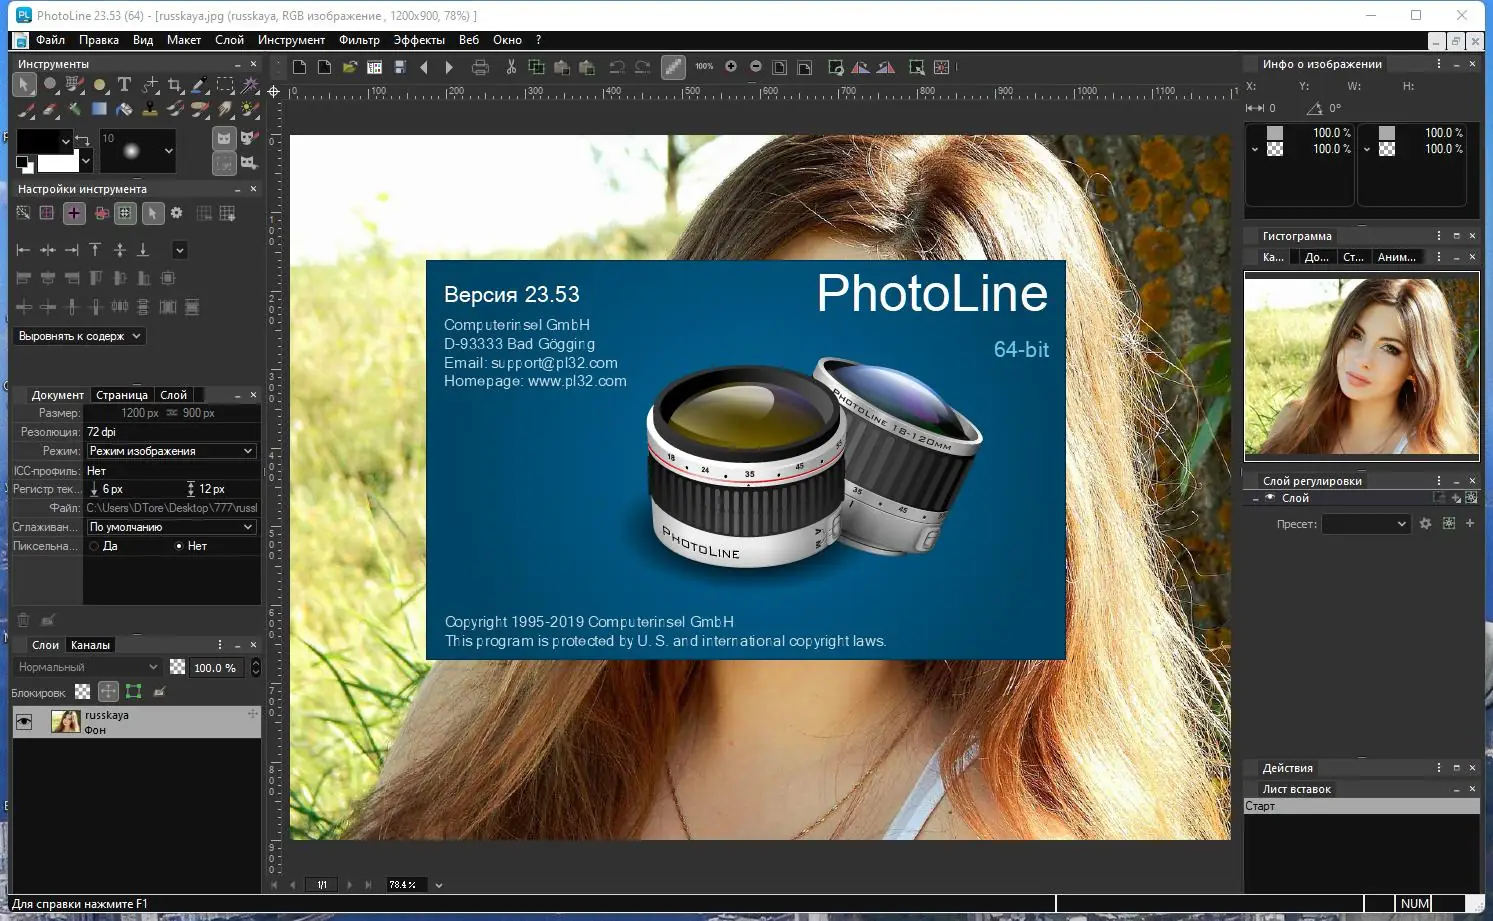This screenshot has width=1493, height=921.
Task: Click the layer opacity 100.0 % field
Action: (x=215, y=667)
